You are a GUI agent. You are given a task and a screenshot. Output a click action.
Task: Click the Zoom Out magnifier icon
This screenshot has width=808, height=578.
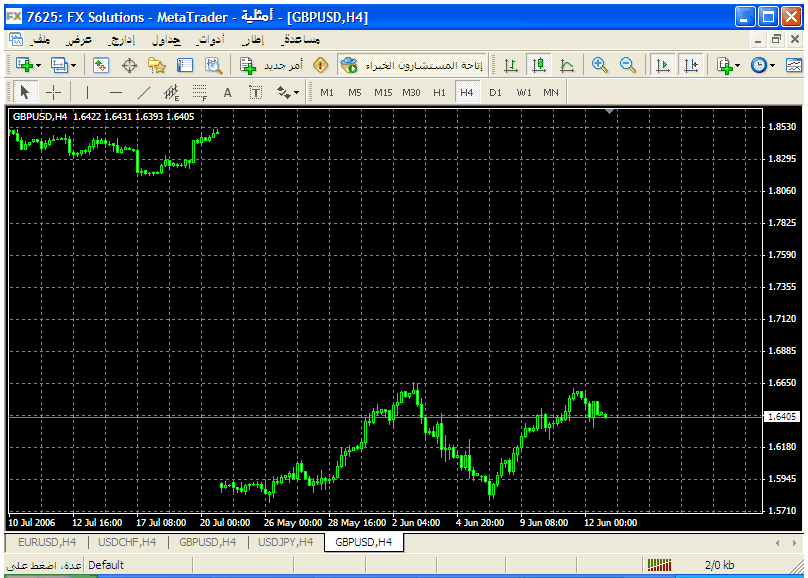point(628,65)
